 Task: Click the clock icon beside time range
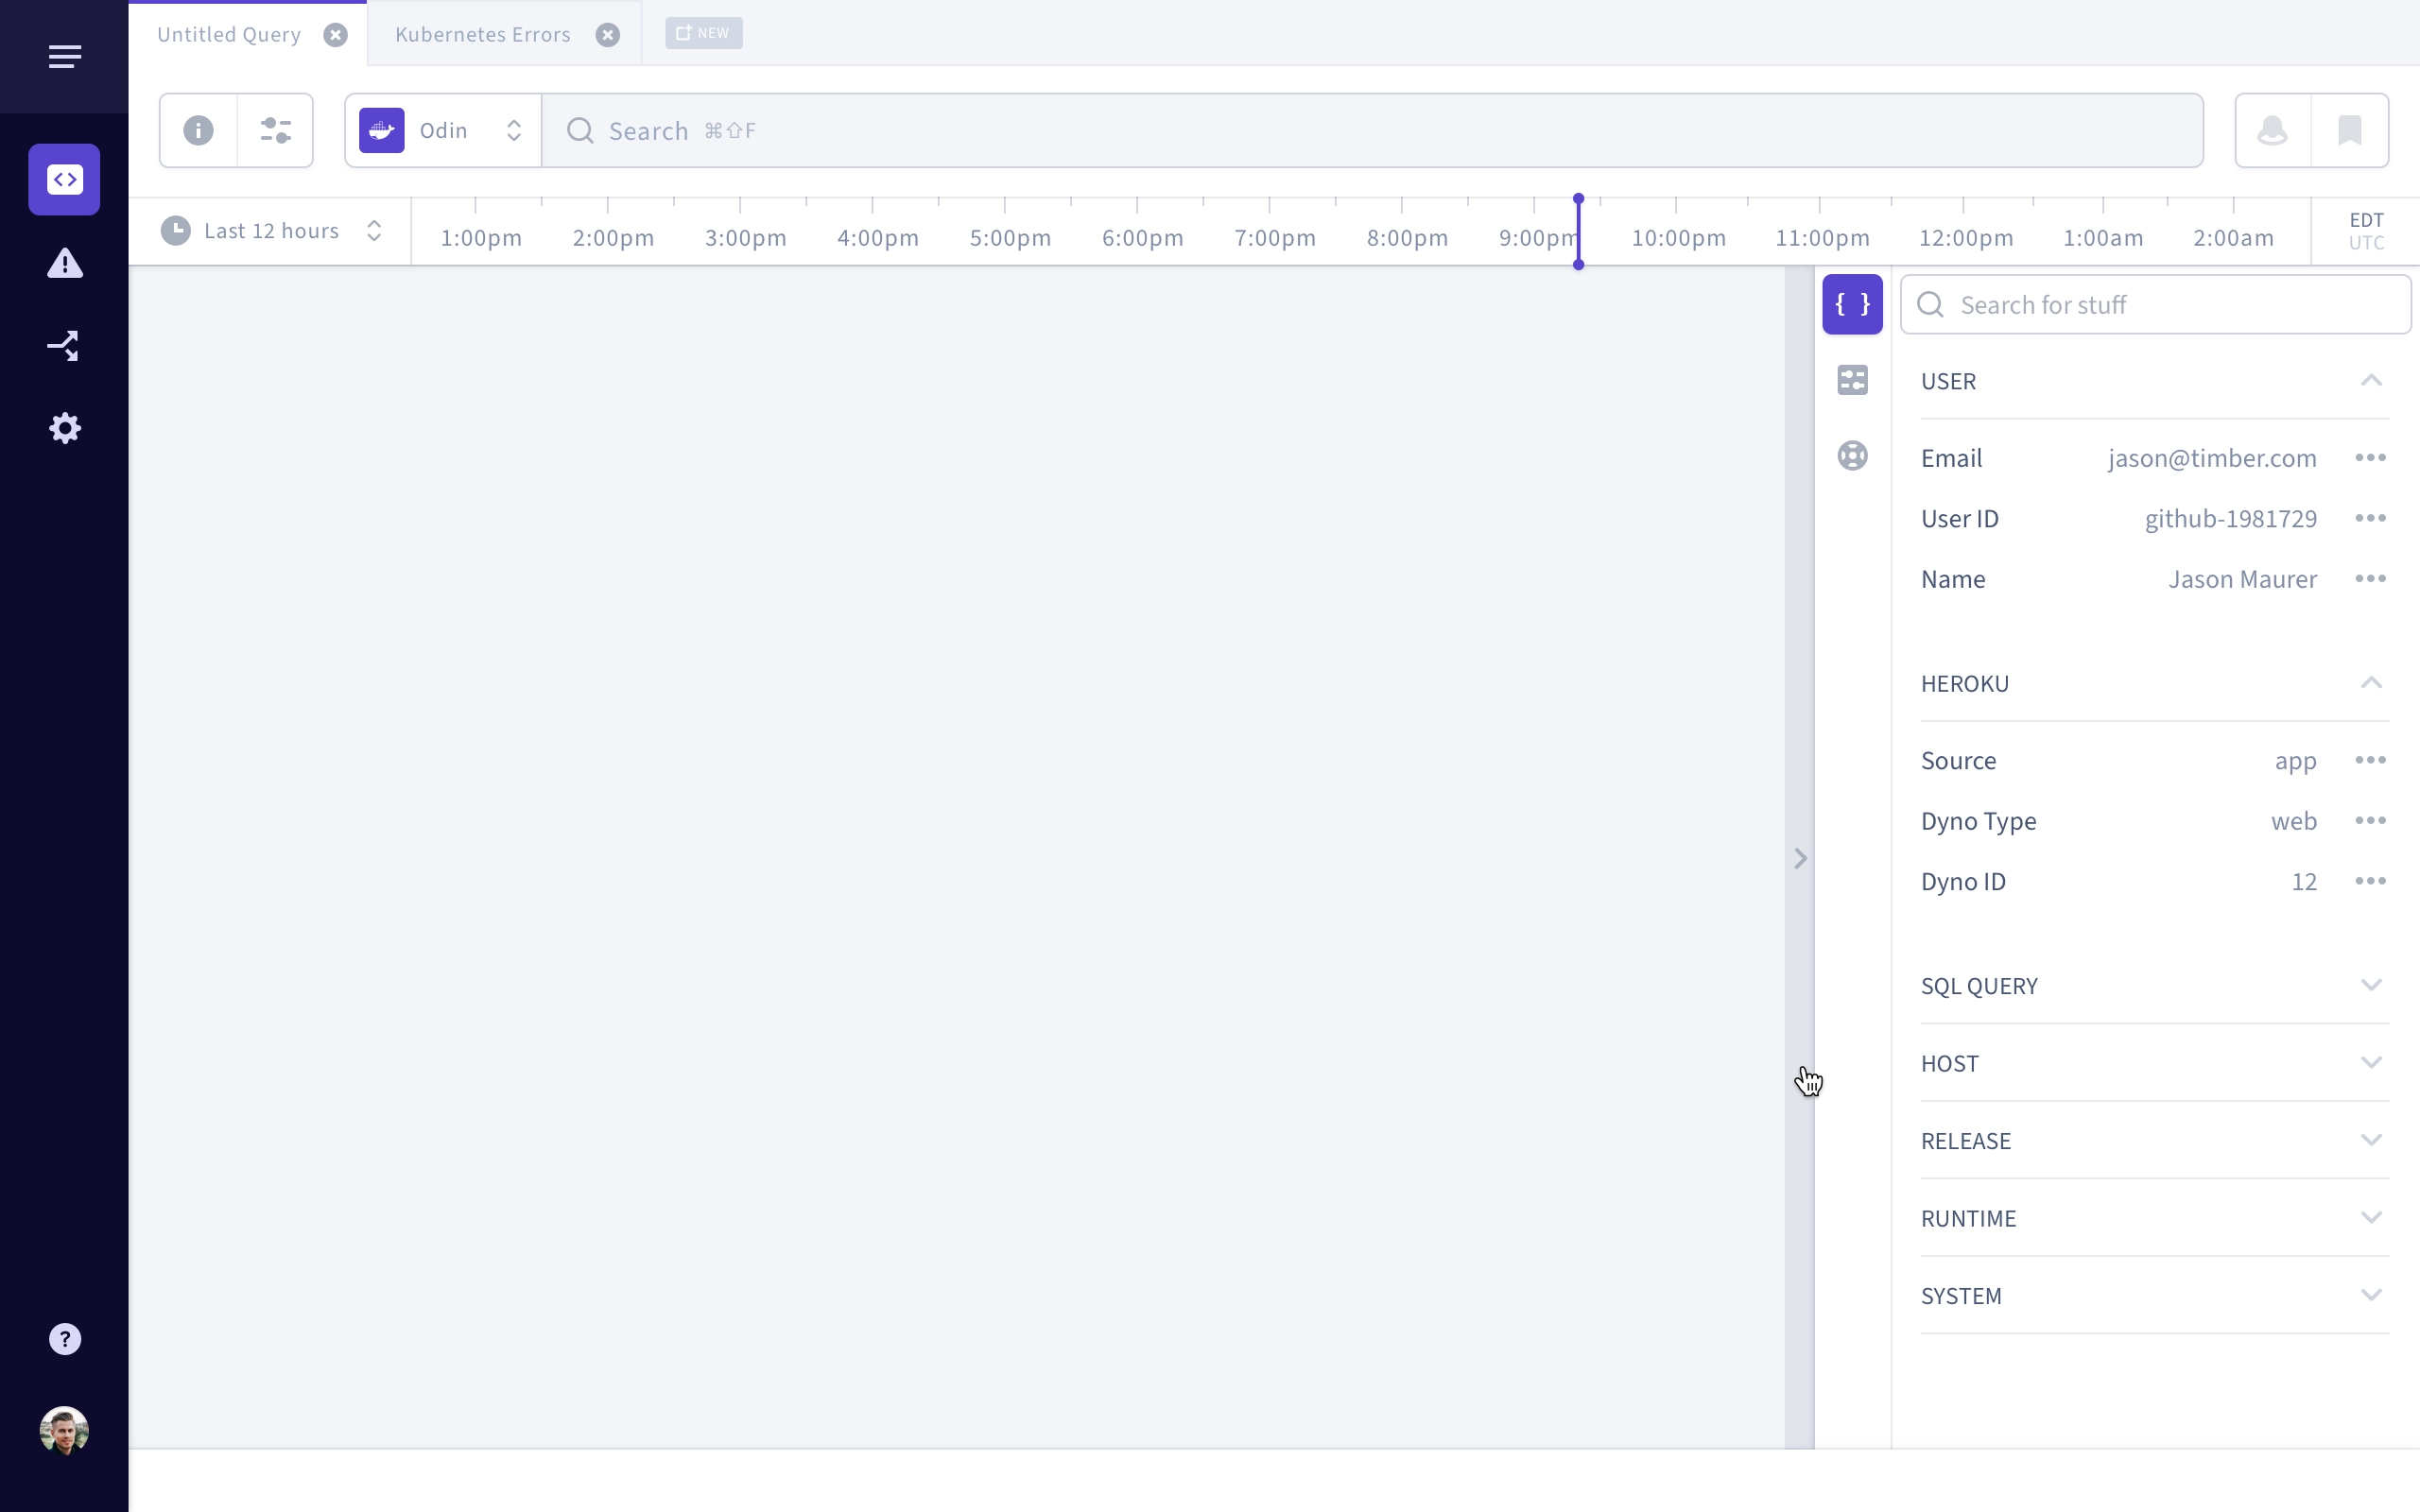[175, 231]
